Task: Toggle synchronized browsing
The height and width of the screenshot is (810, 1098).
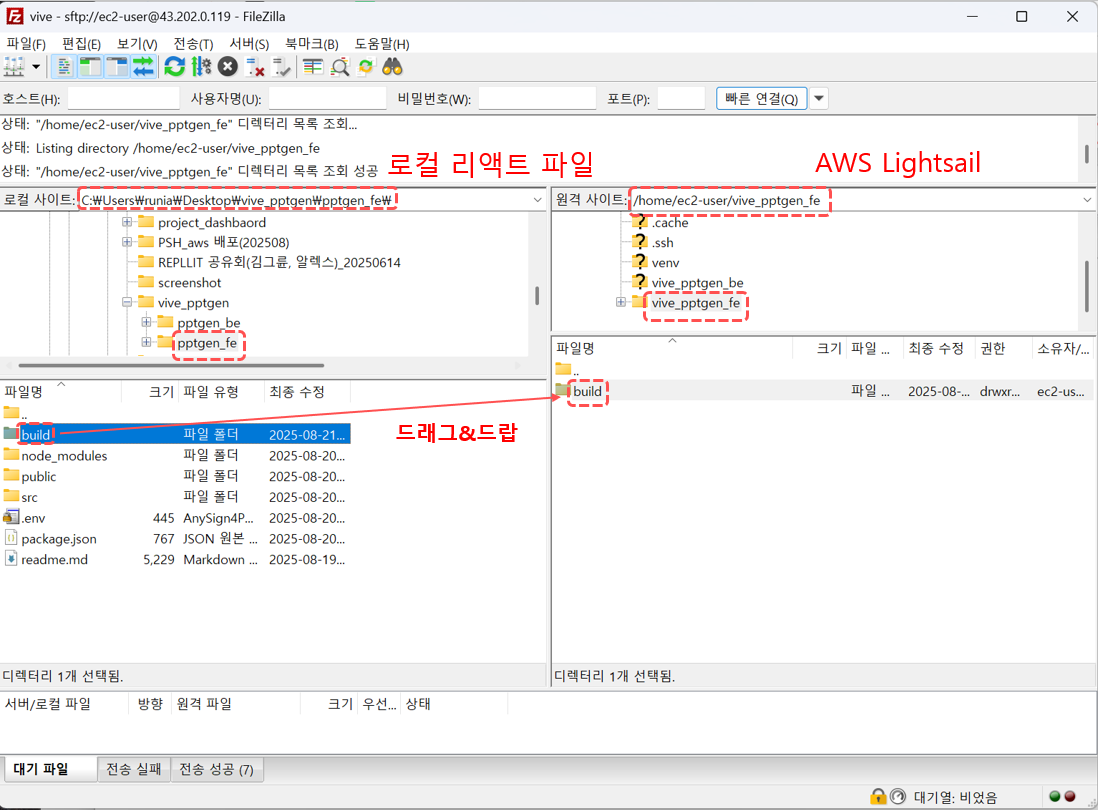Action: coord(366,67)
